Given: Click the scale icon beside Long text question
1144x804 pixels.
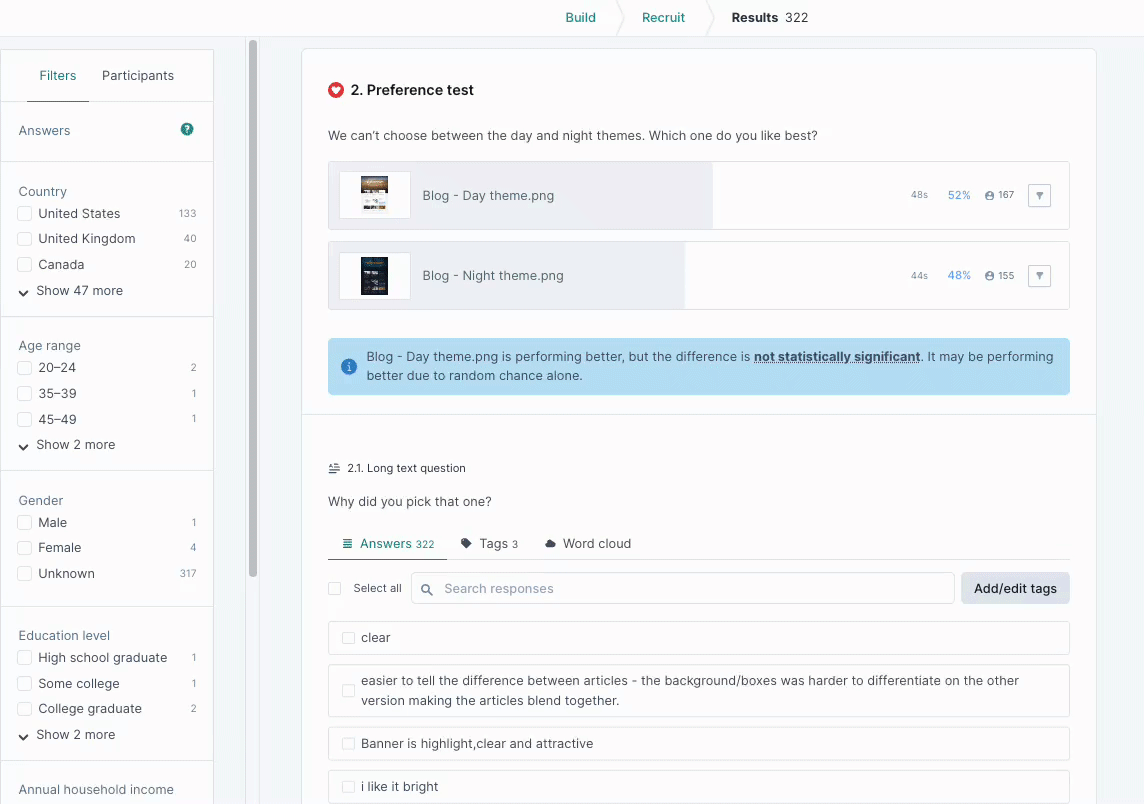Looking at the screenshot, I should [334, 467].
